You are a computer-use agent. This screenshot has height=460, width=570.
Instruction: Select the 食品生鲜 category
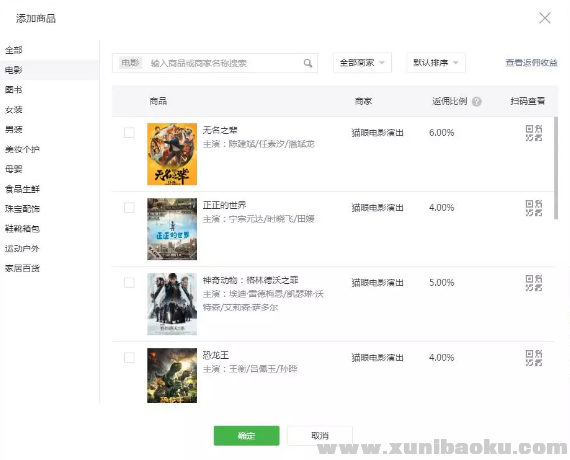22,189
